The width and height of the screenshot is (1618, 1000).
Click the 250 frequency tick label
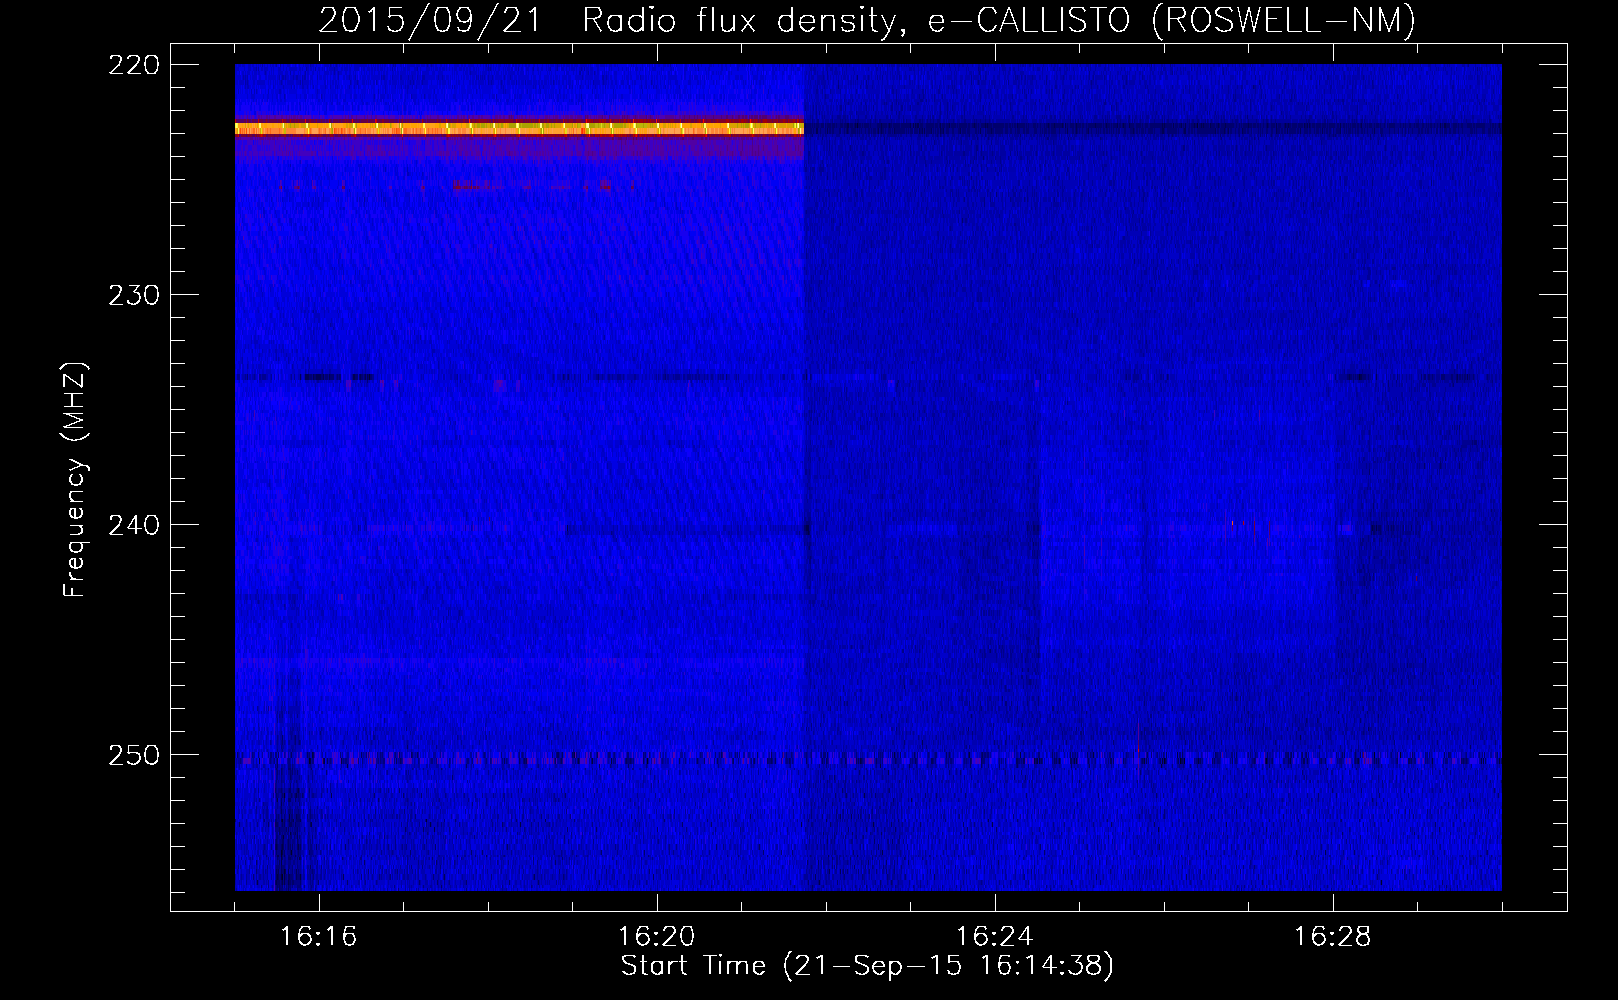(134, 755)
